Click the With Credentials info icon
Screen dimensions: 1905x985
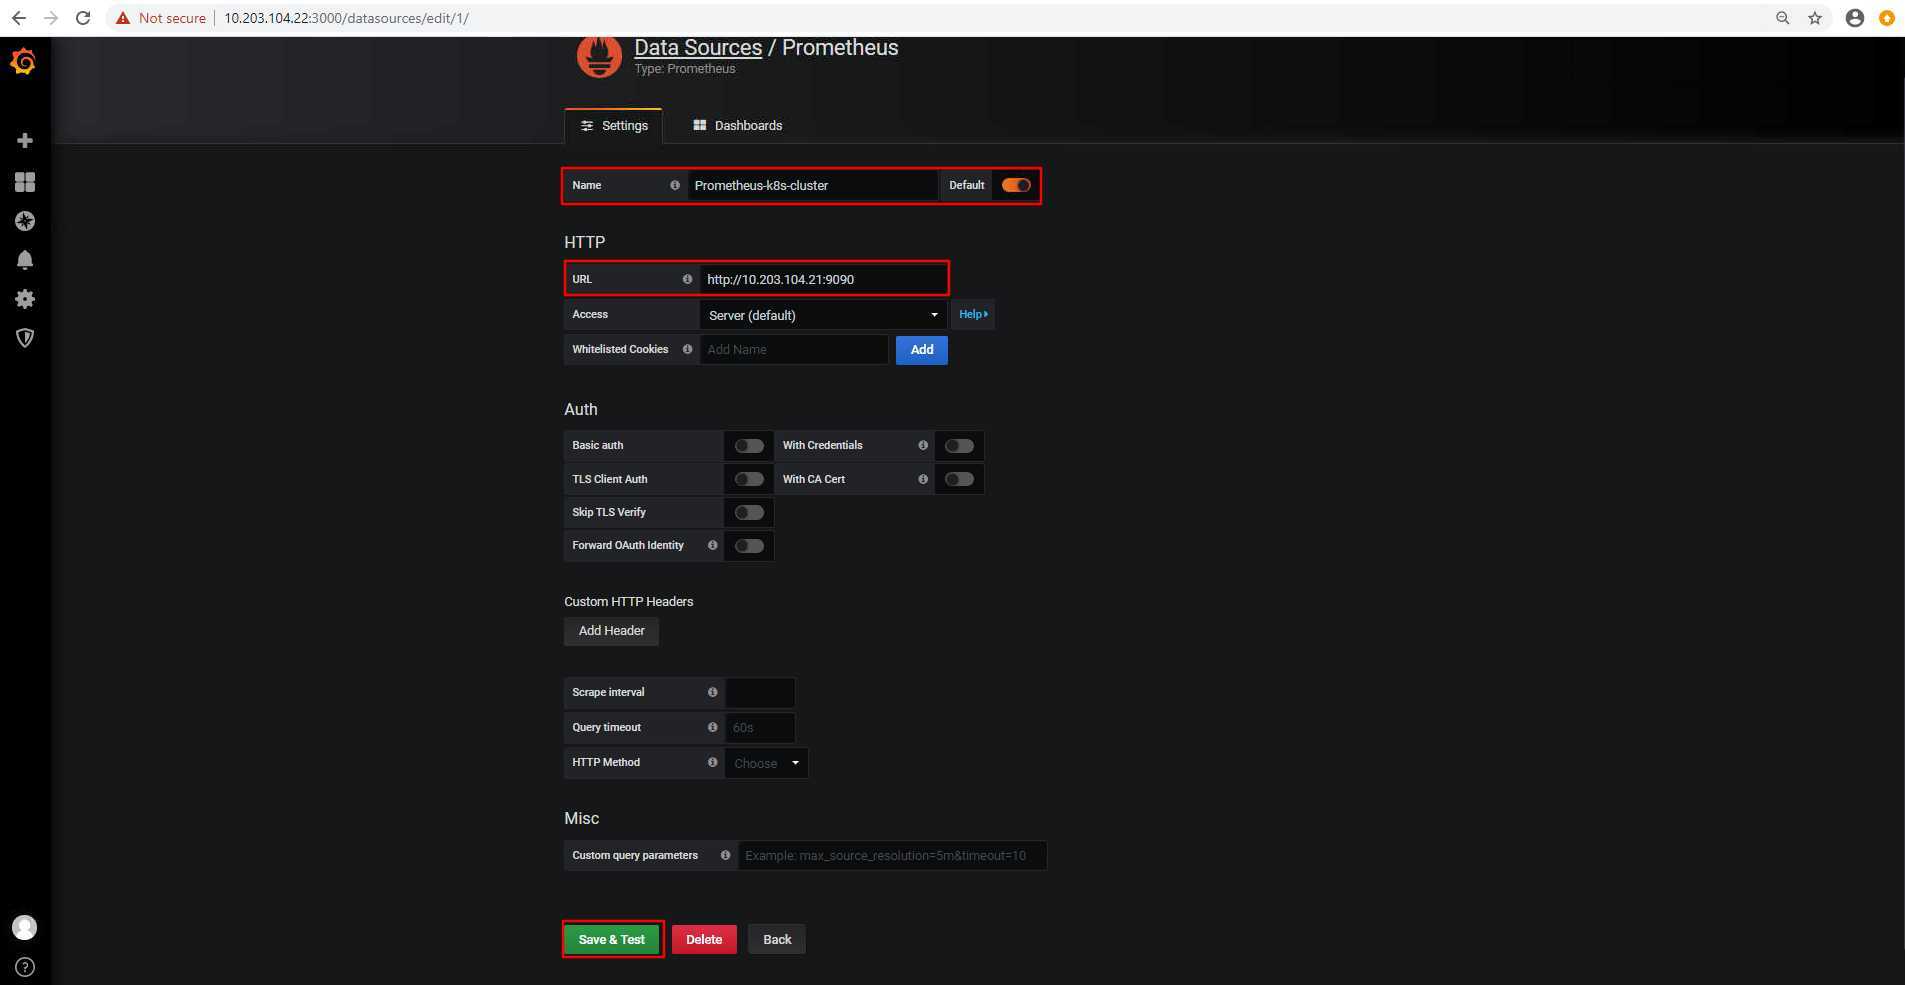[923, 445]
